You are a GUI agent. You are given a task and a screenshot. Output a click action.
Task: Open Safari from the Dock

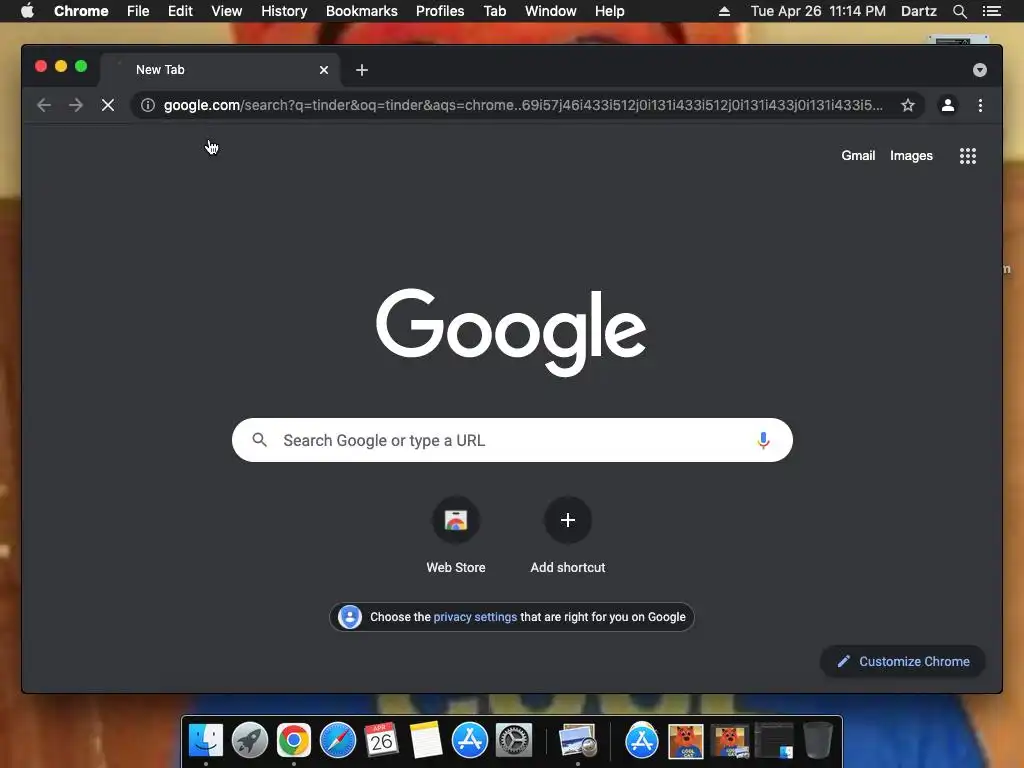pyautogui.click(x=338, y=740)
